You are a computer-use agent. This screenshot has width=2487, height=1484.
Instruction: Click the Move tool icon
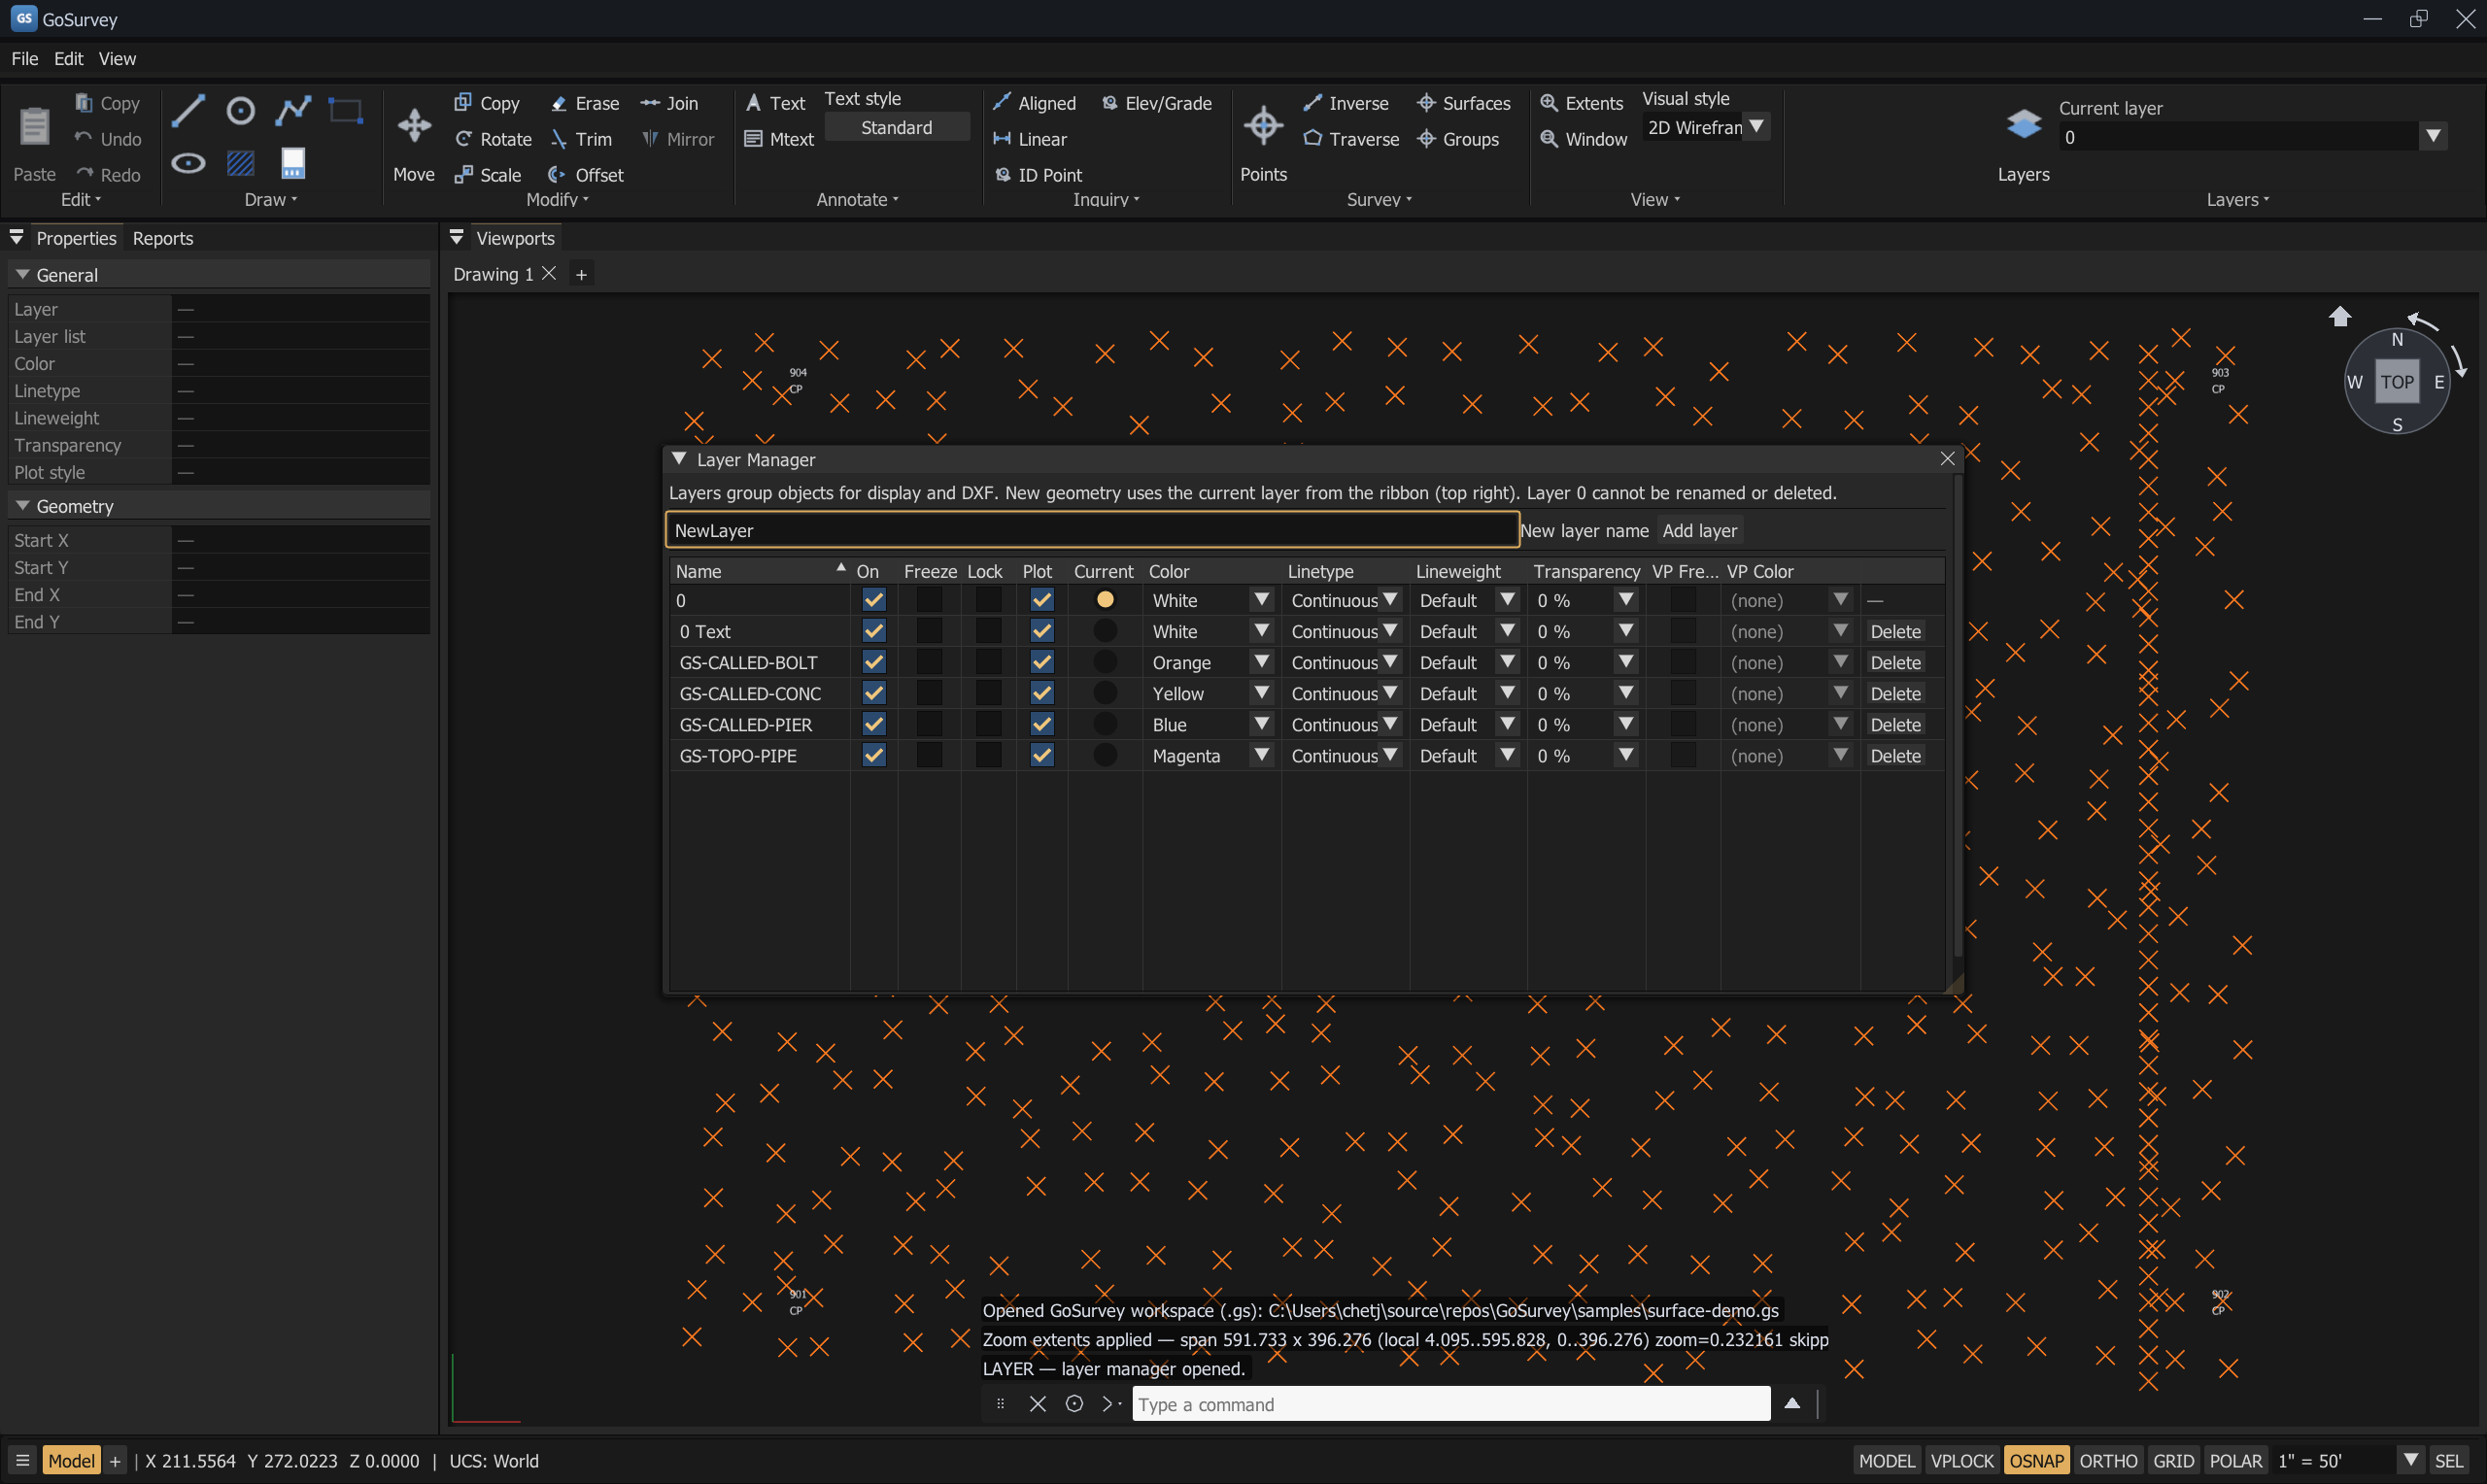(x=414, y=126)
